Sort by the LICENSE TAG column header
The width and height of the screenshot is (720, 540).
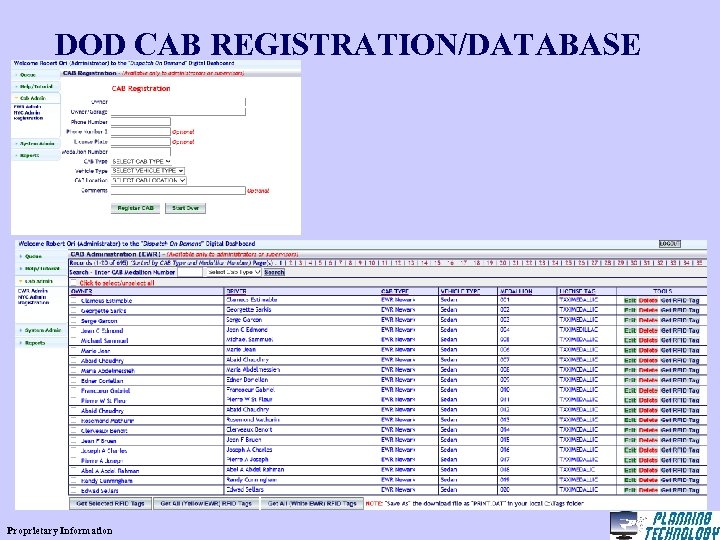click(x=577, y=291)
